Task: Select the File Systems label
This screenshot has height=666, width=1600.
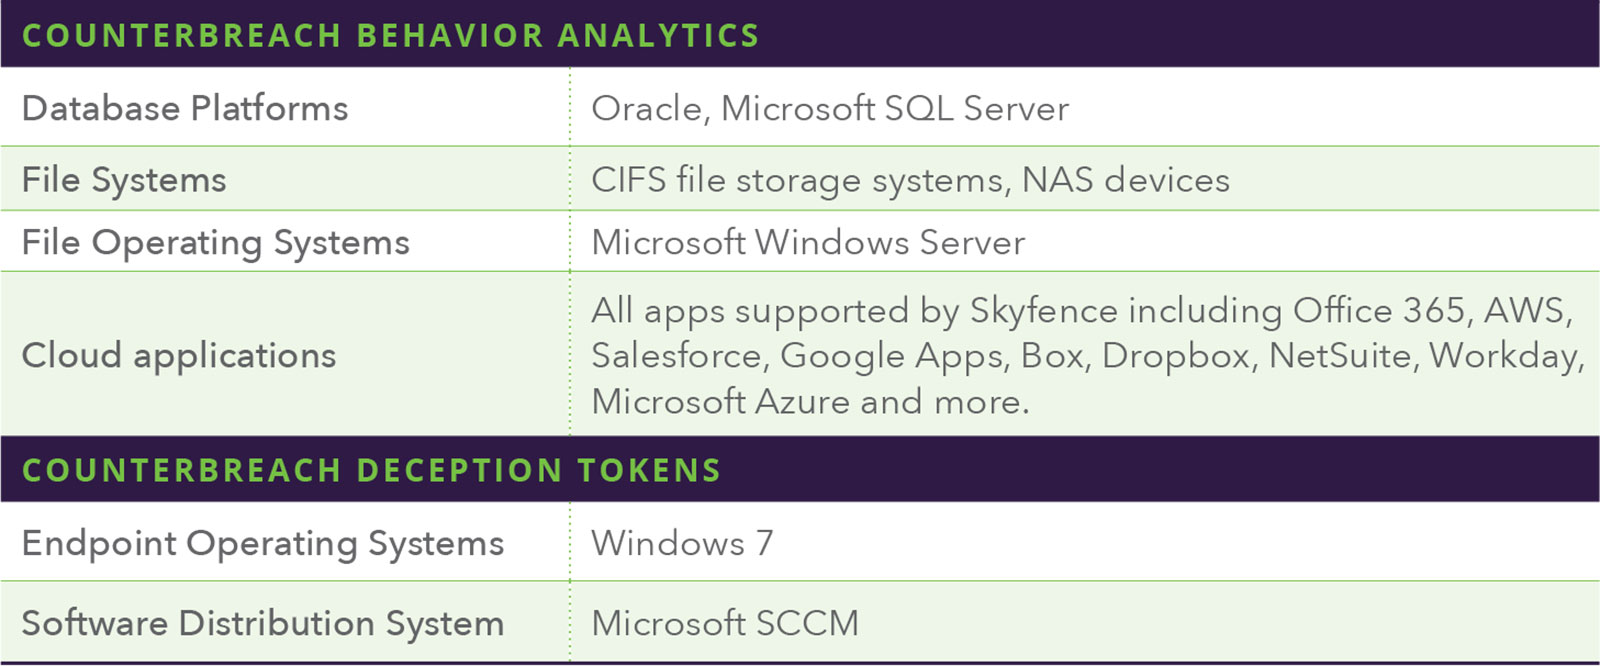Action: click(x=124, y=180)
